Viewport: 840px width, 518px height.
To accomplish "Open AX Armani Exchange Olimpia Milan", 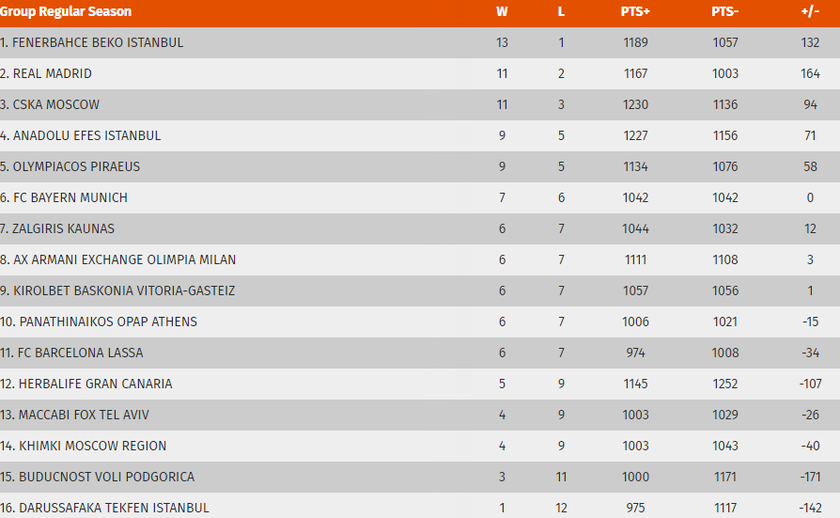I will (x=124, y=260).
